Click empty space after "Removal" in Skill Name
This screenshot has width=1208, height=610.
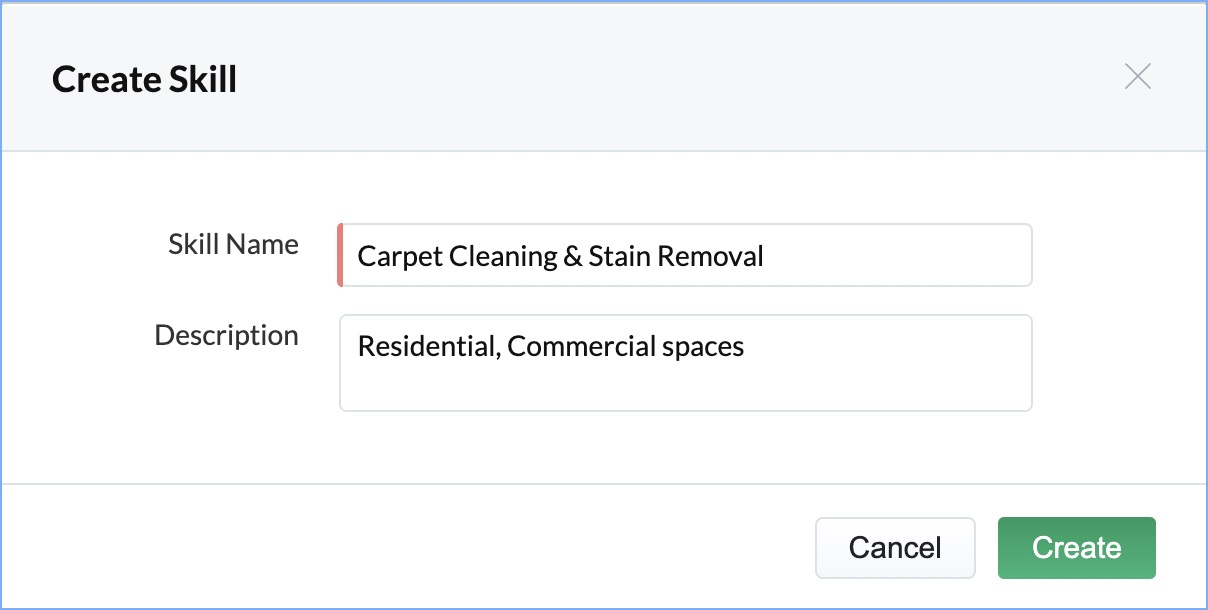point(900,257)
